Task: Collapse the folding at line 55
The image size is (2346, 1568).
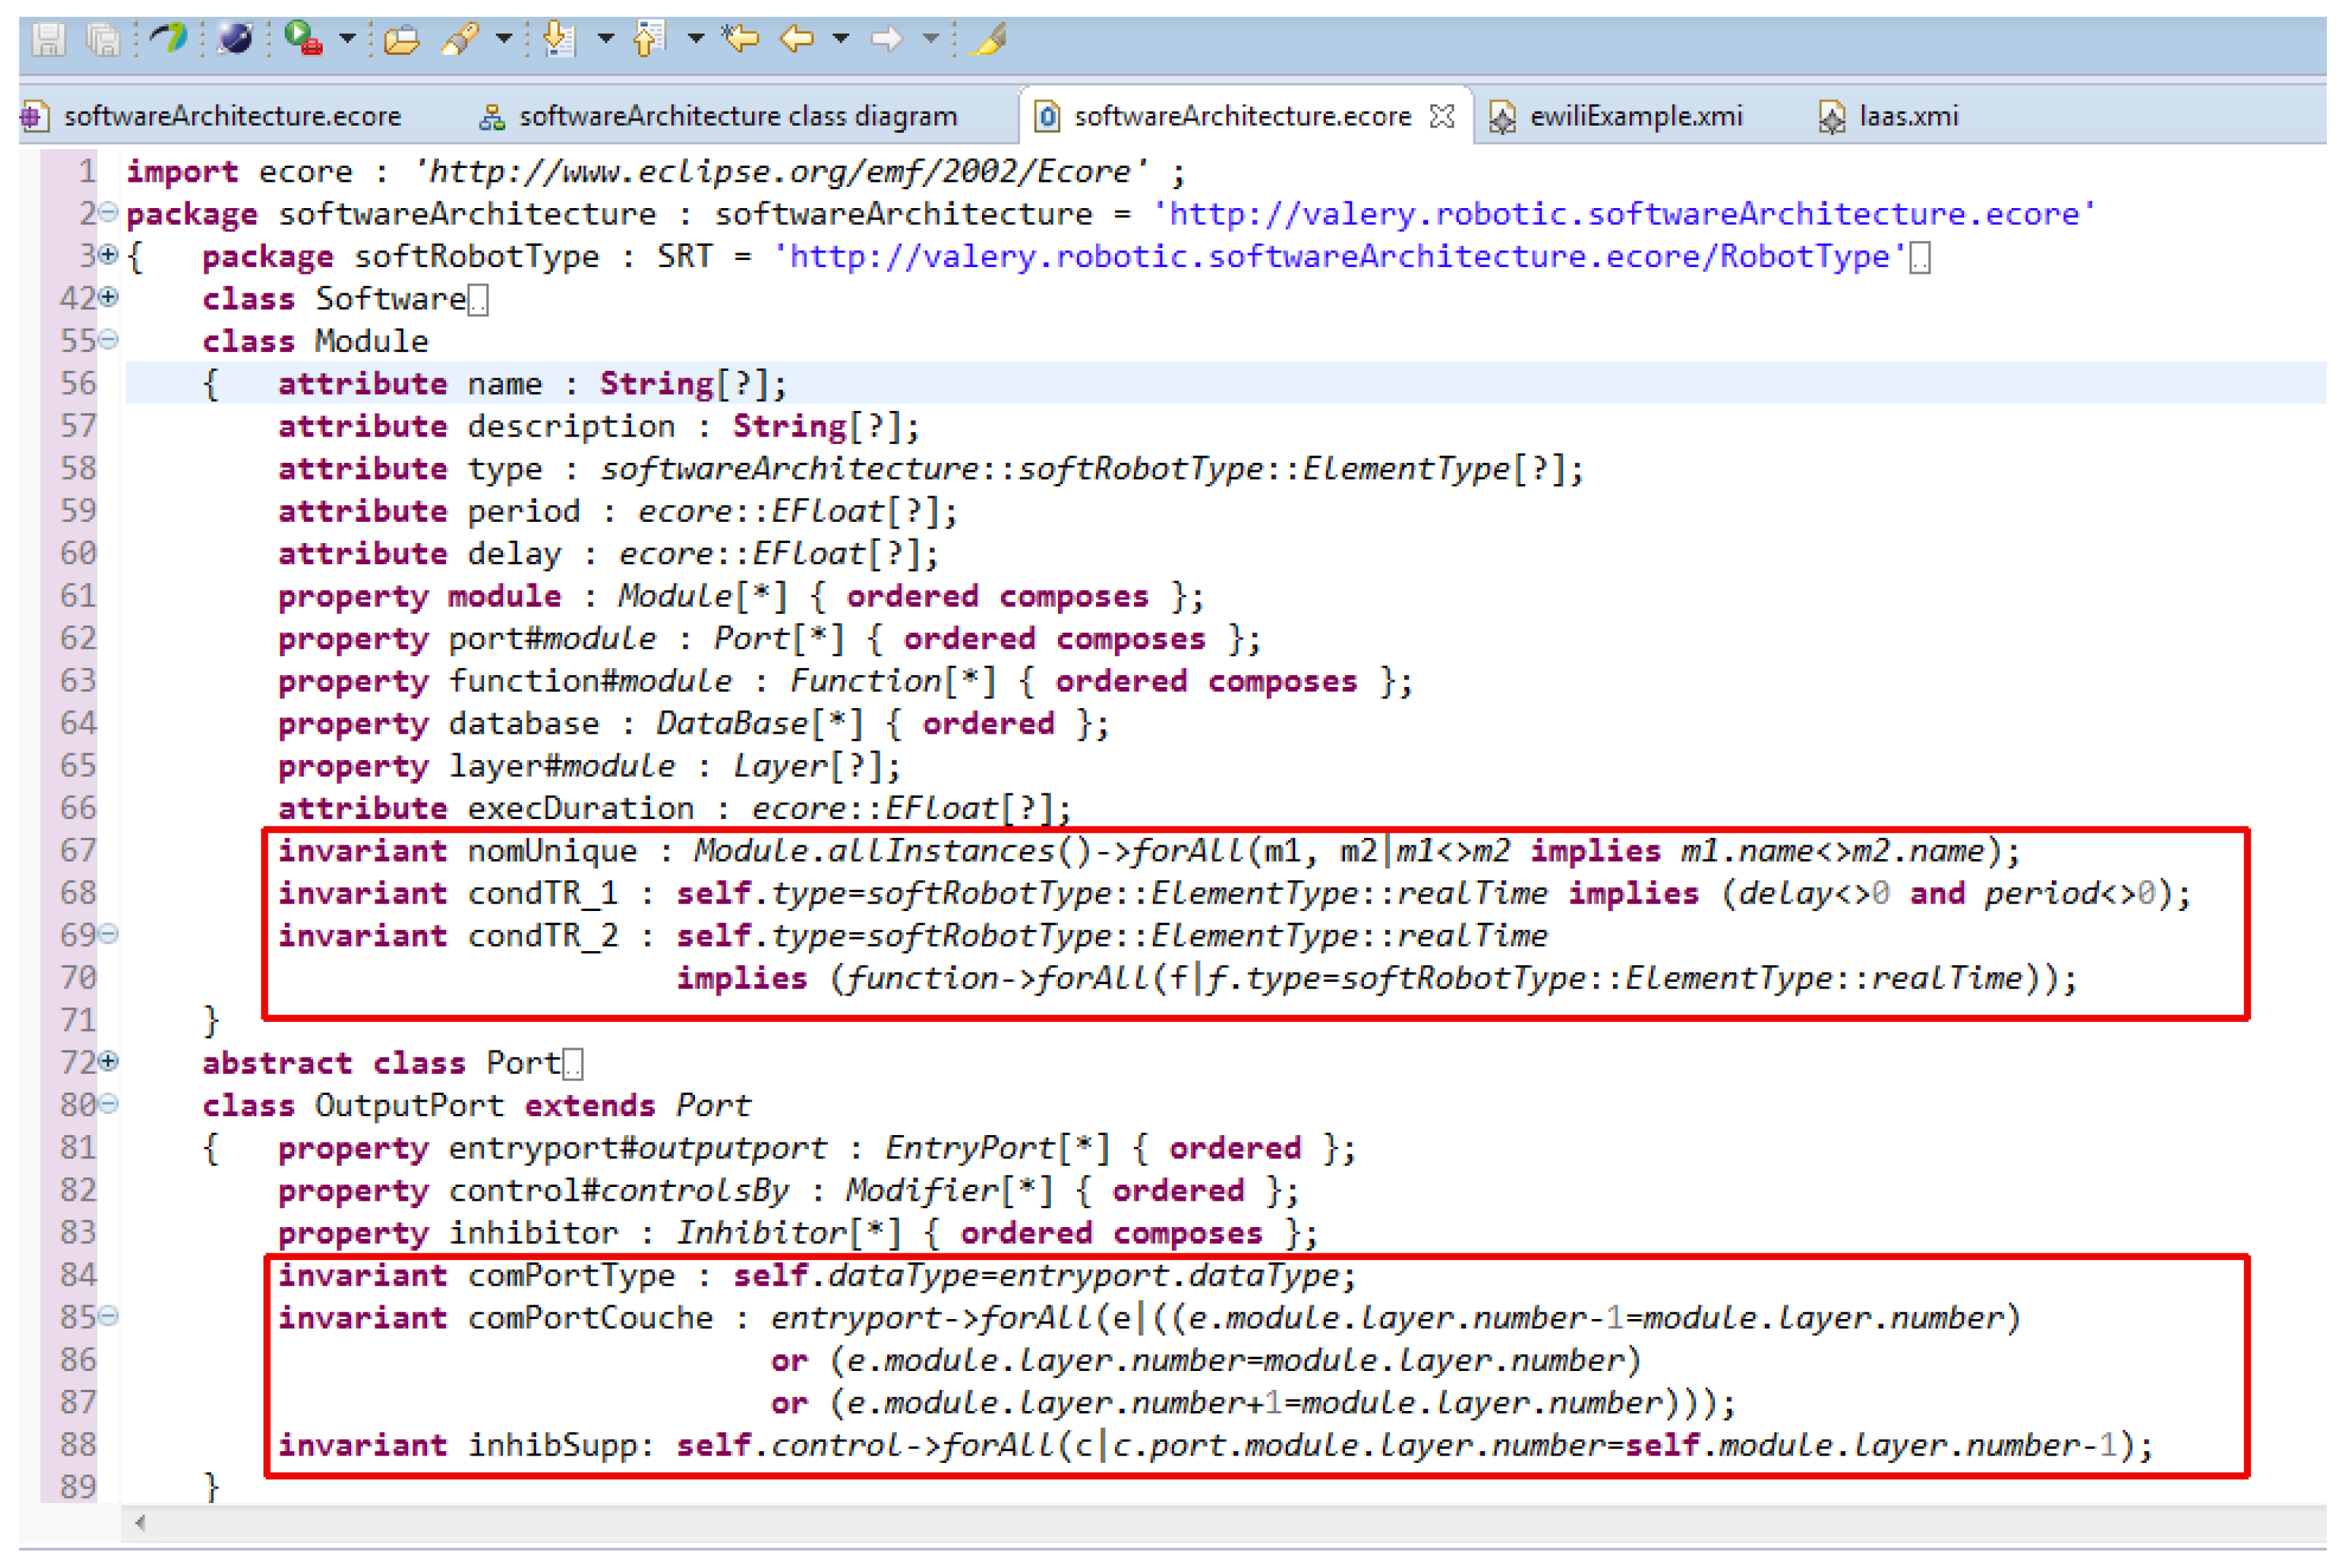Action: tap(109, 340)
